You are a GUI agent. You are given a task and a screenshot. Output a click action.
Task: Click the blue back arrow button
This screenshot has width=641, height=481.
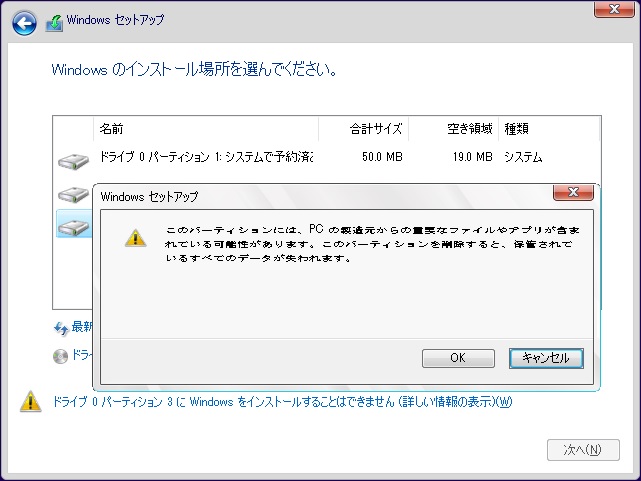(24, 23)
